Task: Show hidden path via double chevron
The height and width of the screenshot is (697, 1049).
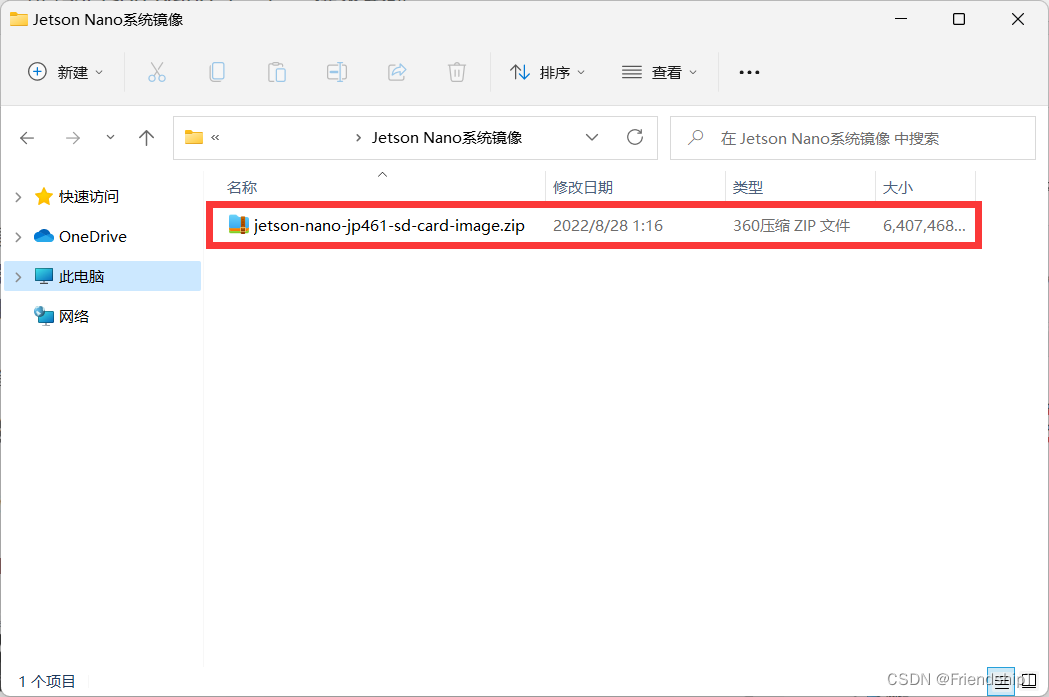Action: tap(215, 137)
